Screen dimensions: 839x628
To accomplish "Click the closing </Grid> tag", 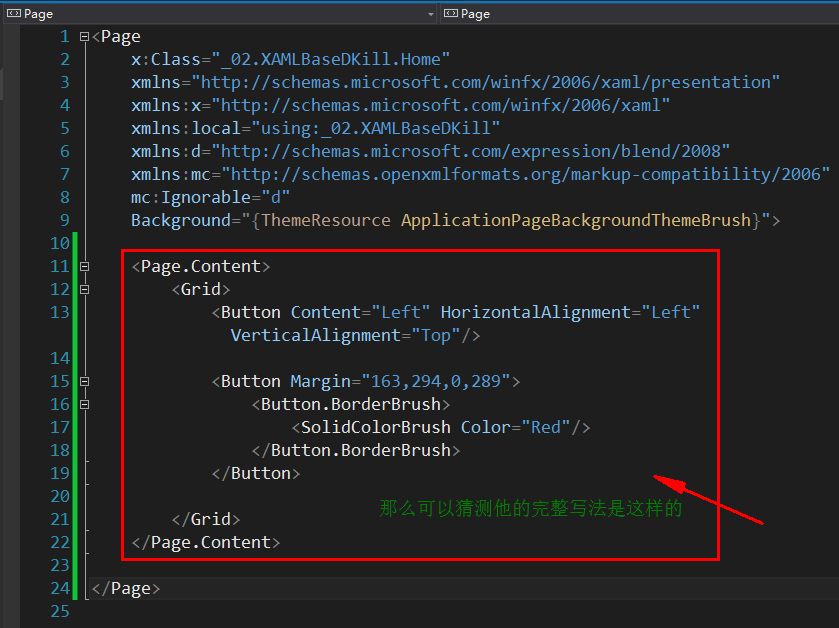I will click(x=206, y=519).
